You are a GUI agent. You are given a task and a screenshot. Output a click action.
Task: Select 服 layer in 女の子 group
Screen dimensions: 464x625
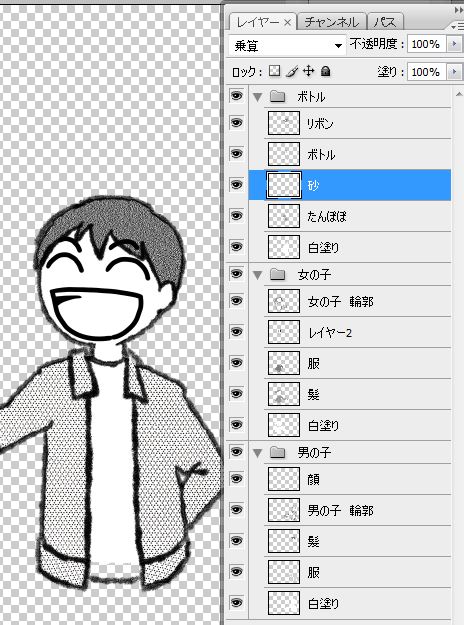[x=314, y=364]
